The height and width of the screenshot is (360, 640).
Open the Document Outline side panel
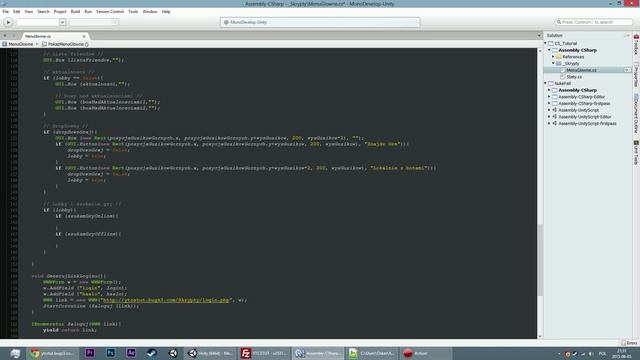636,113
